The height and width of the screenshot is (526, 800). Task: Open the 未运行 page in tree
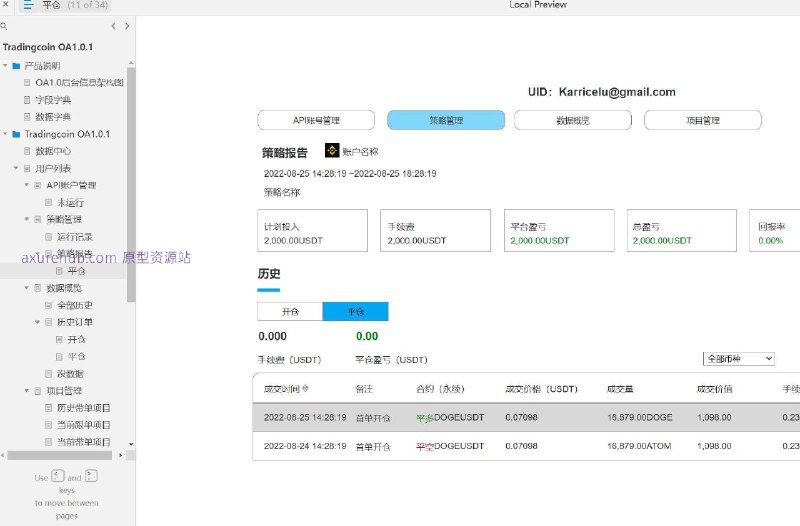(70, 203)
